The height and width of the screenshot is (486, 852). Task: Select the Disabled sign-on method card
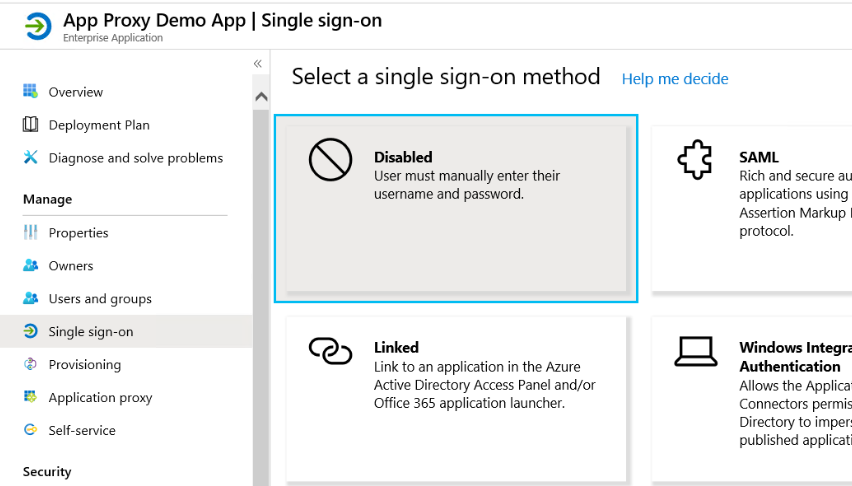tap(456, 207)
